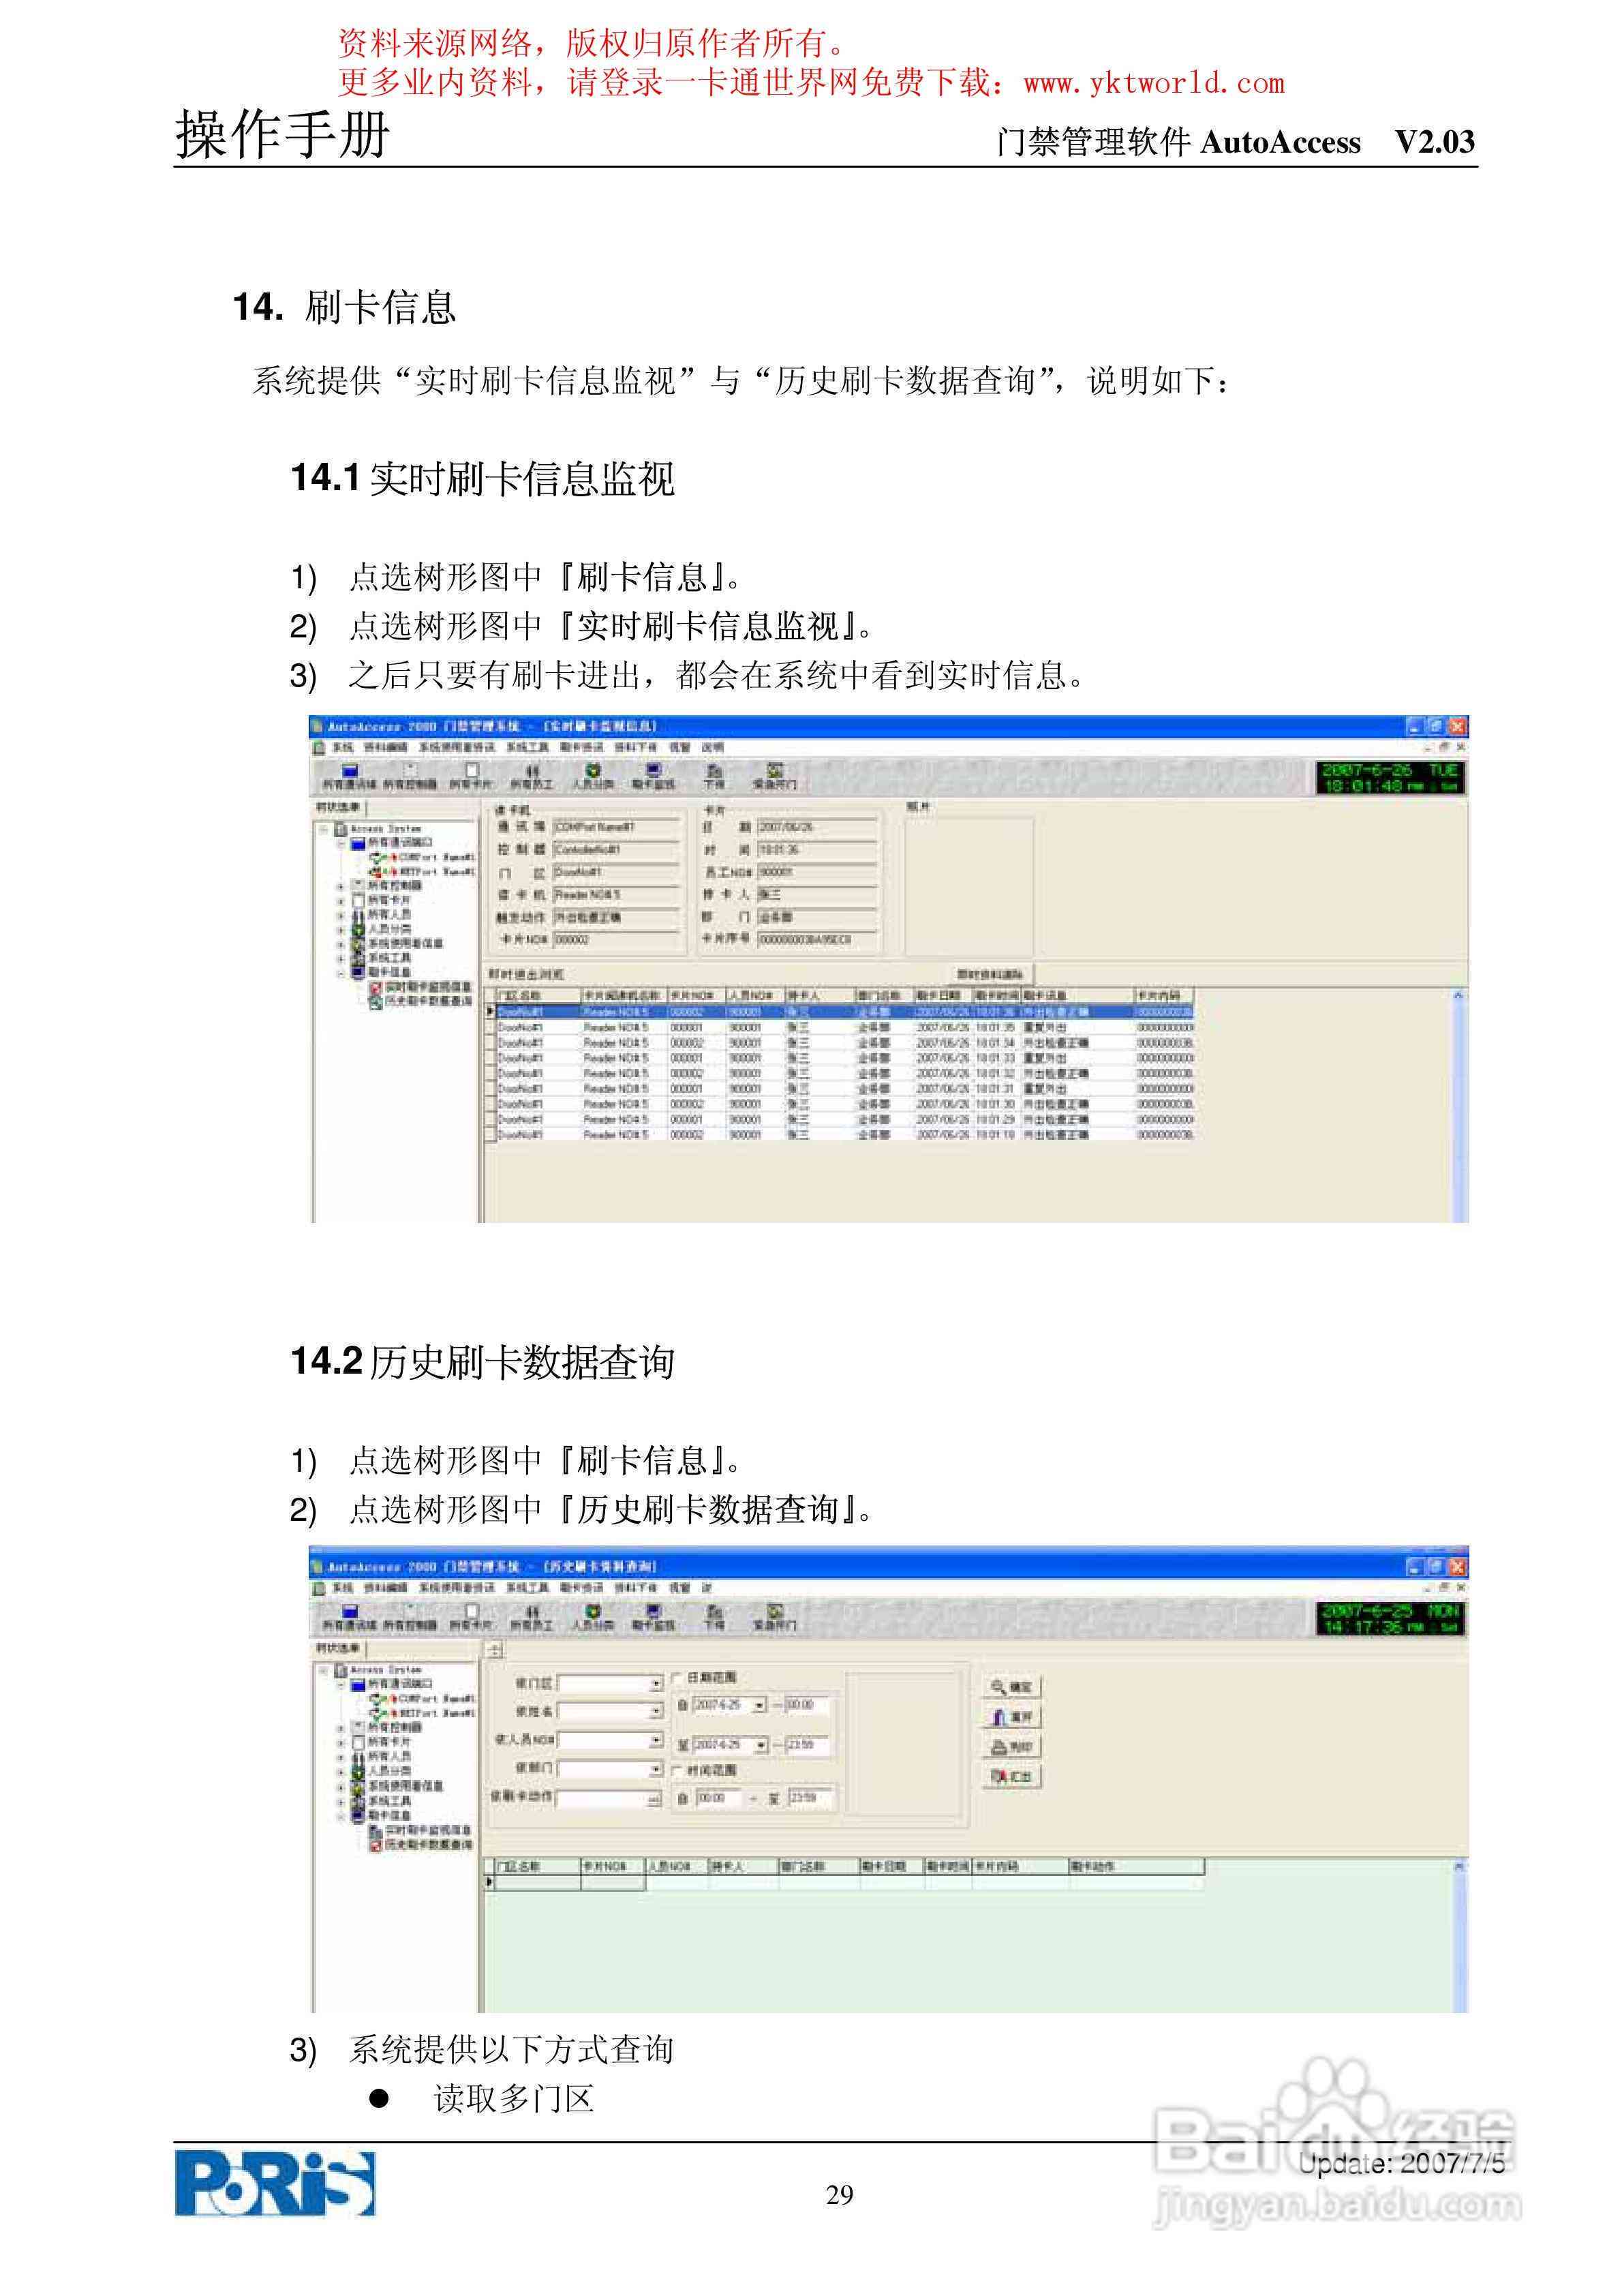Click 持卡人 column header in history results table

coord(743,1867)
